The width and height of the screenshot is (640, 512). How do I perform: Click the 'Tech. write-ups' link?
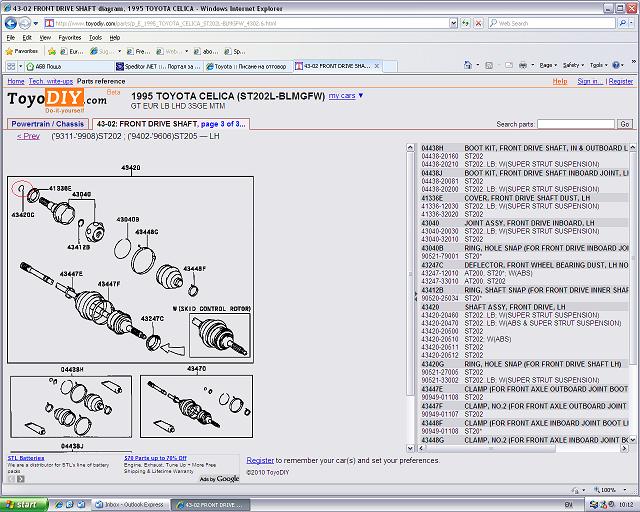50,81
